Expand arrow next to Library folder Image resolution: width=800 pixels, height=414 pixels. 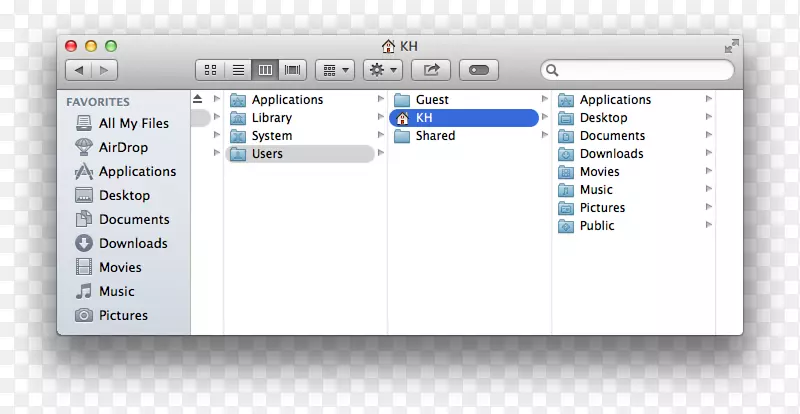point(381,117)
